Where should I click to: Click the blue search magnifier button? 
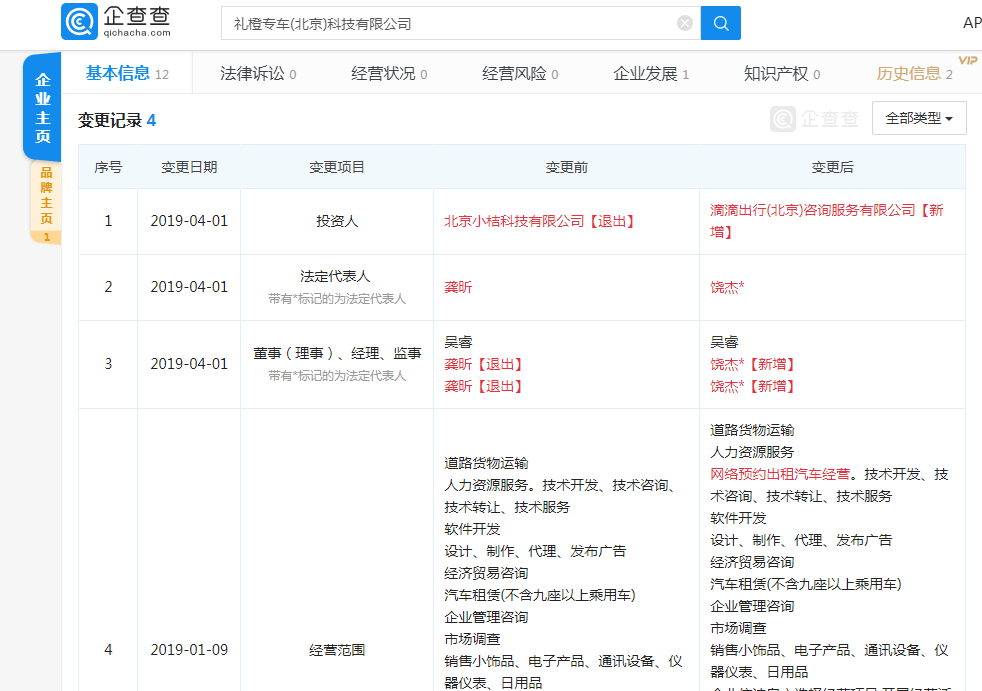[x=721, y=23]
